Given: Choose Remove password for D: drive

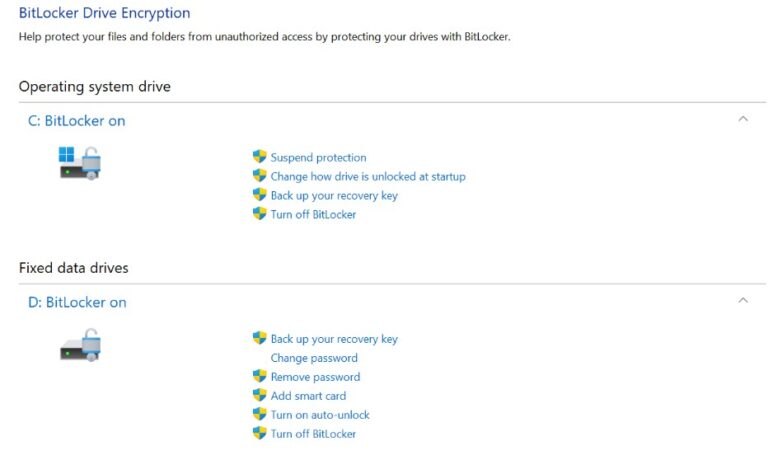Looking at the screenshot, I should [x=315, y=377].
